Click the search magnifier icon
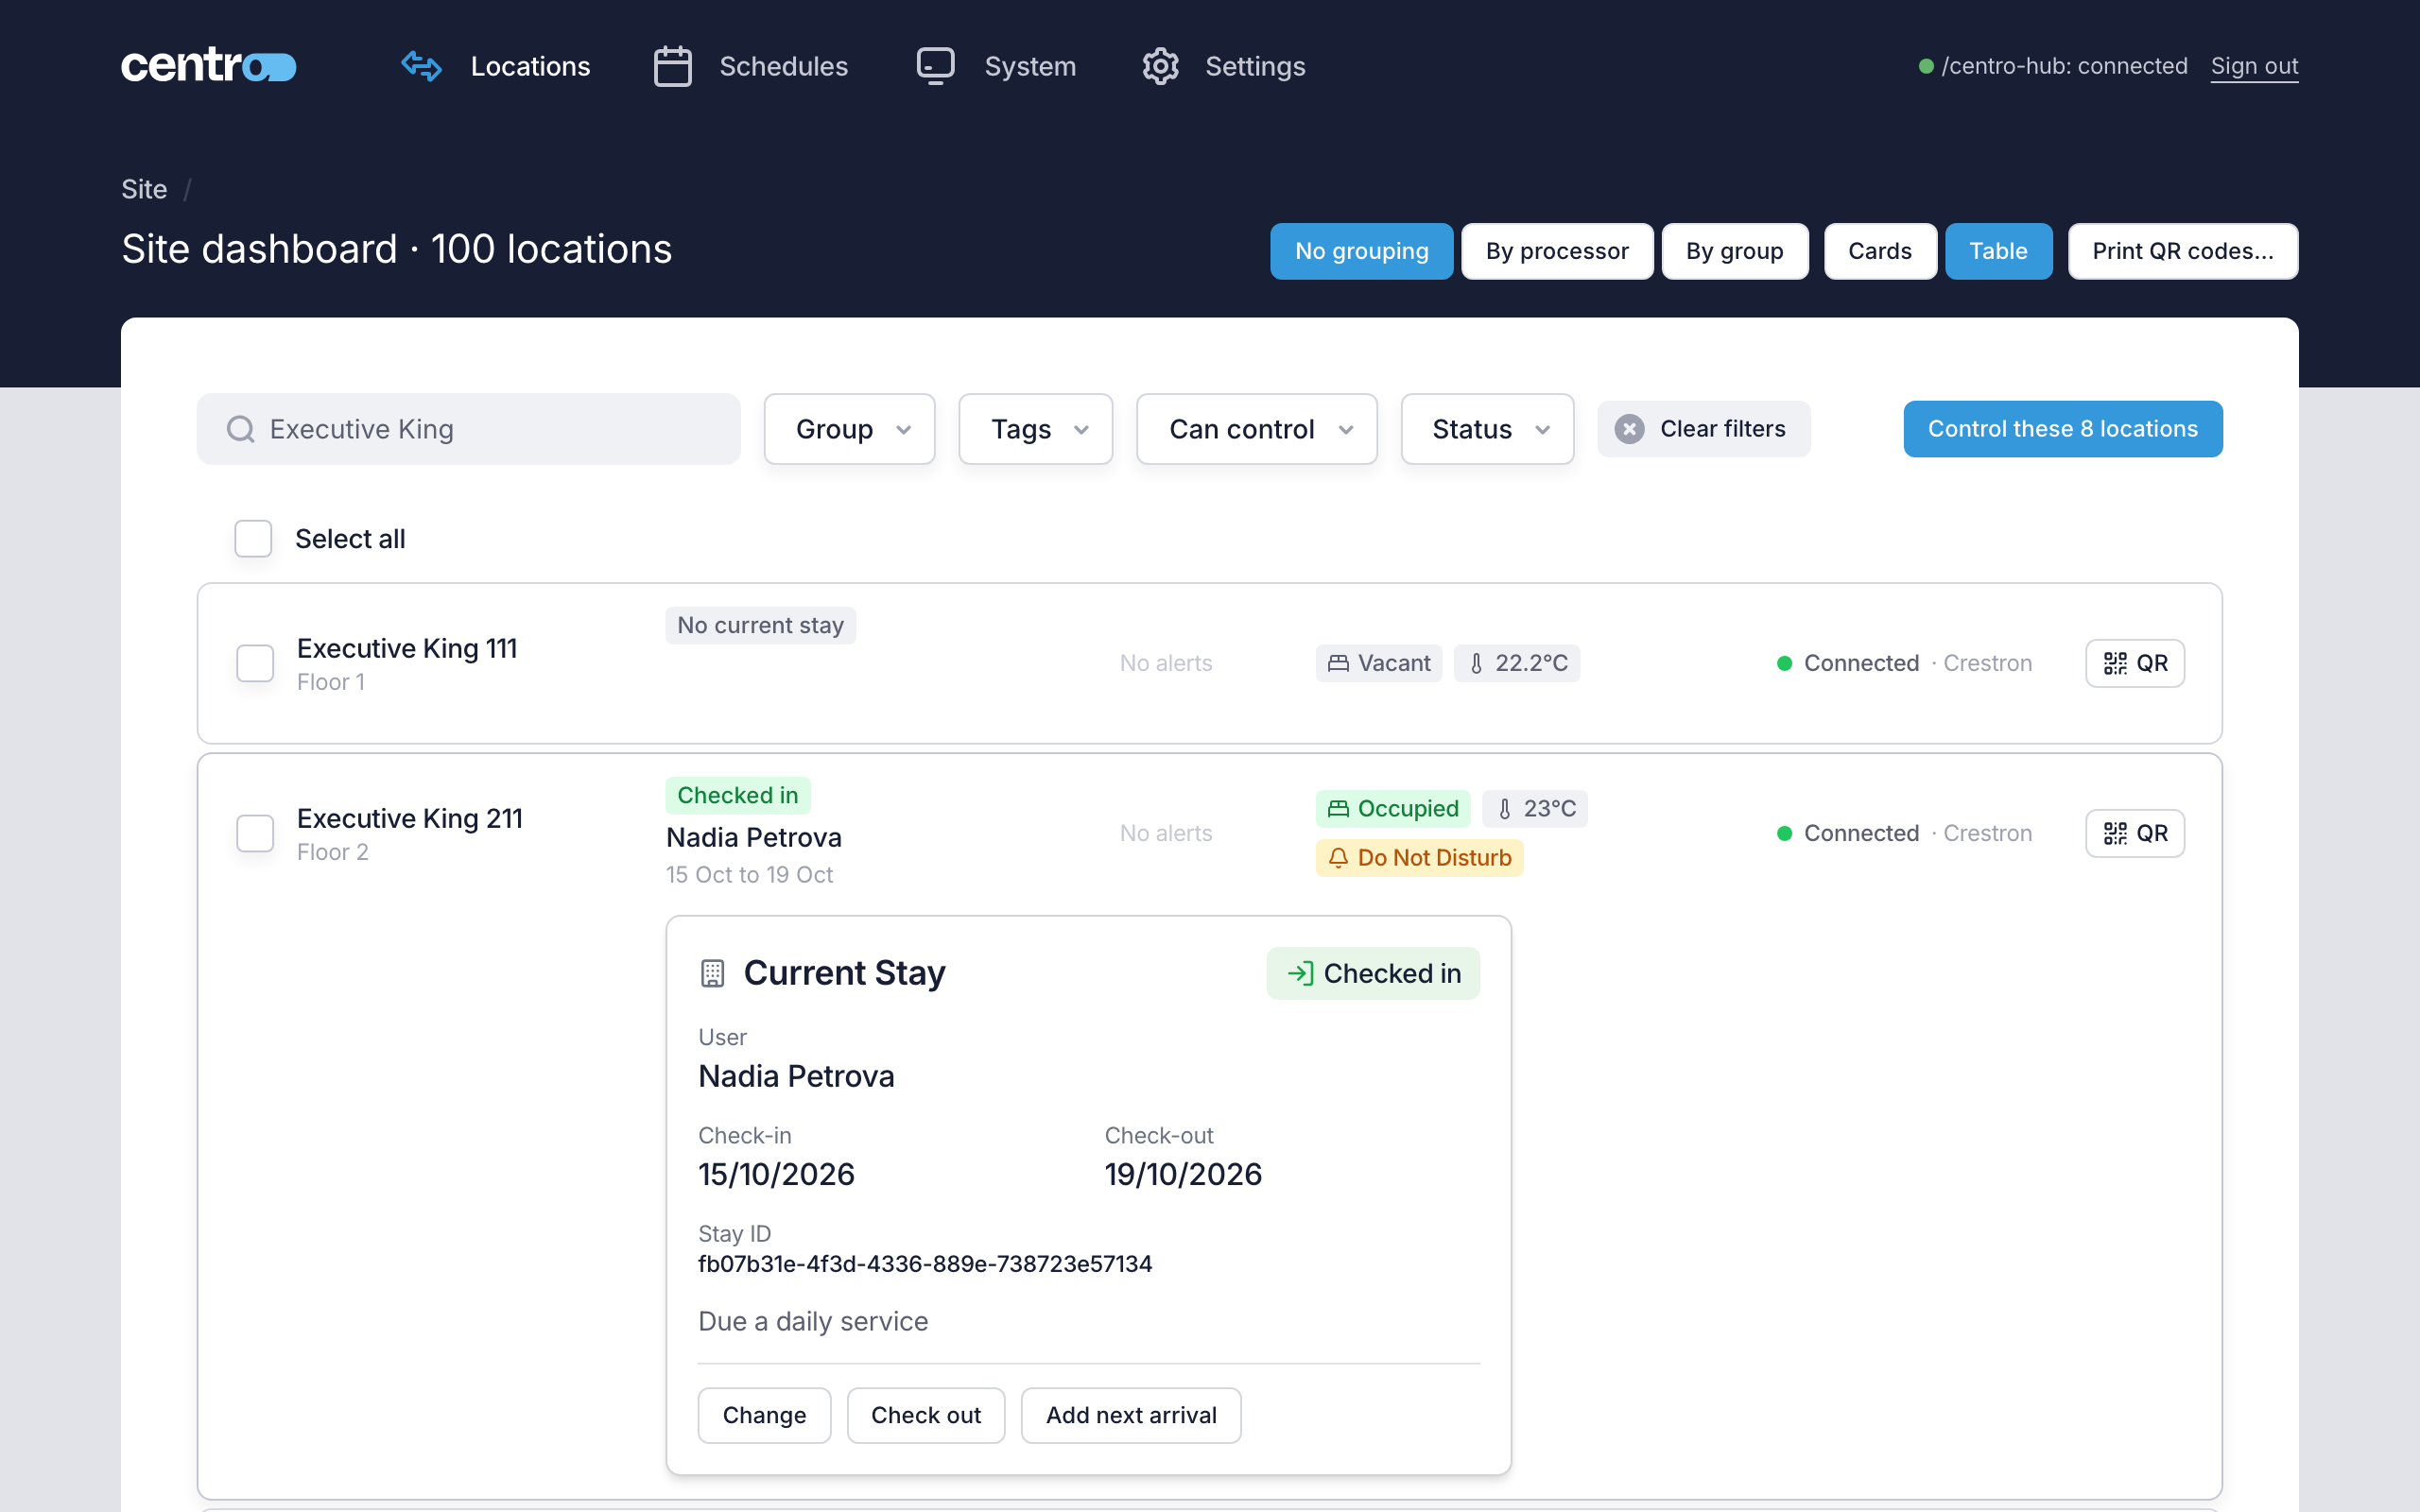 pos(240,429)
